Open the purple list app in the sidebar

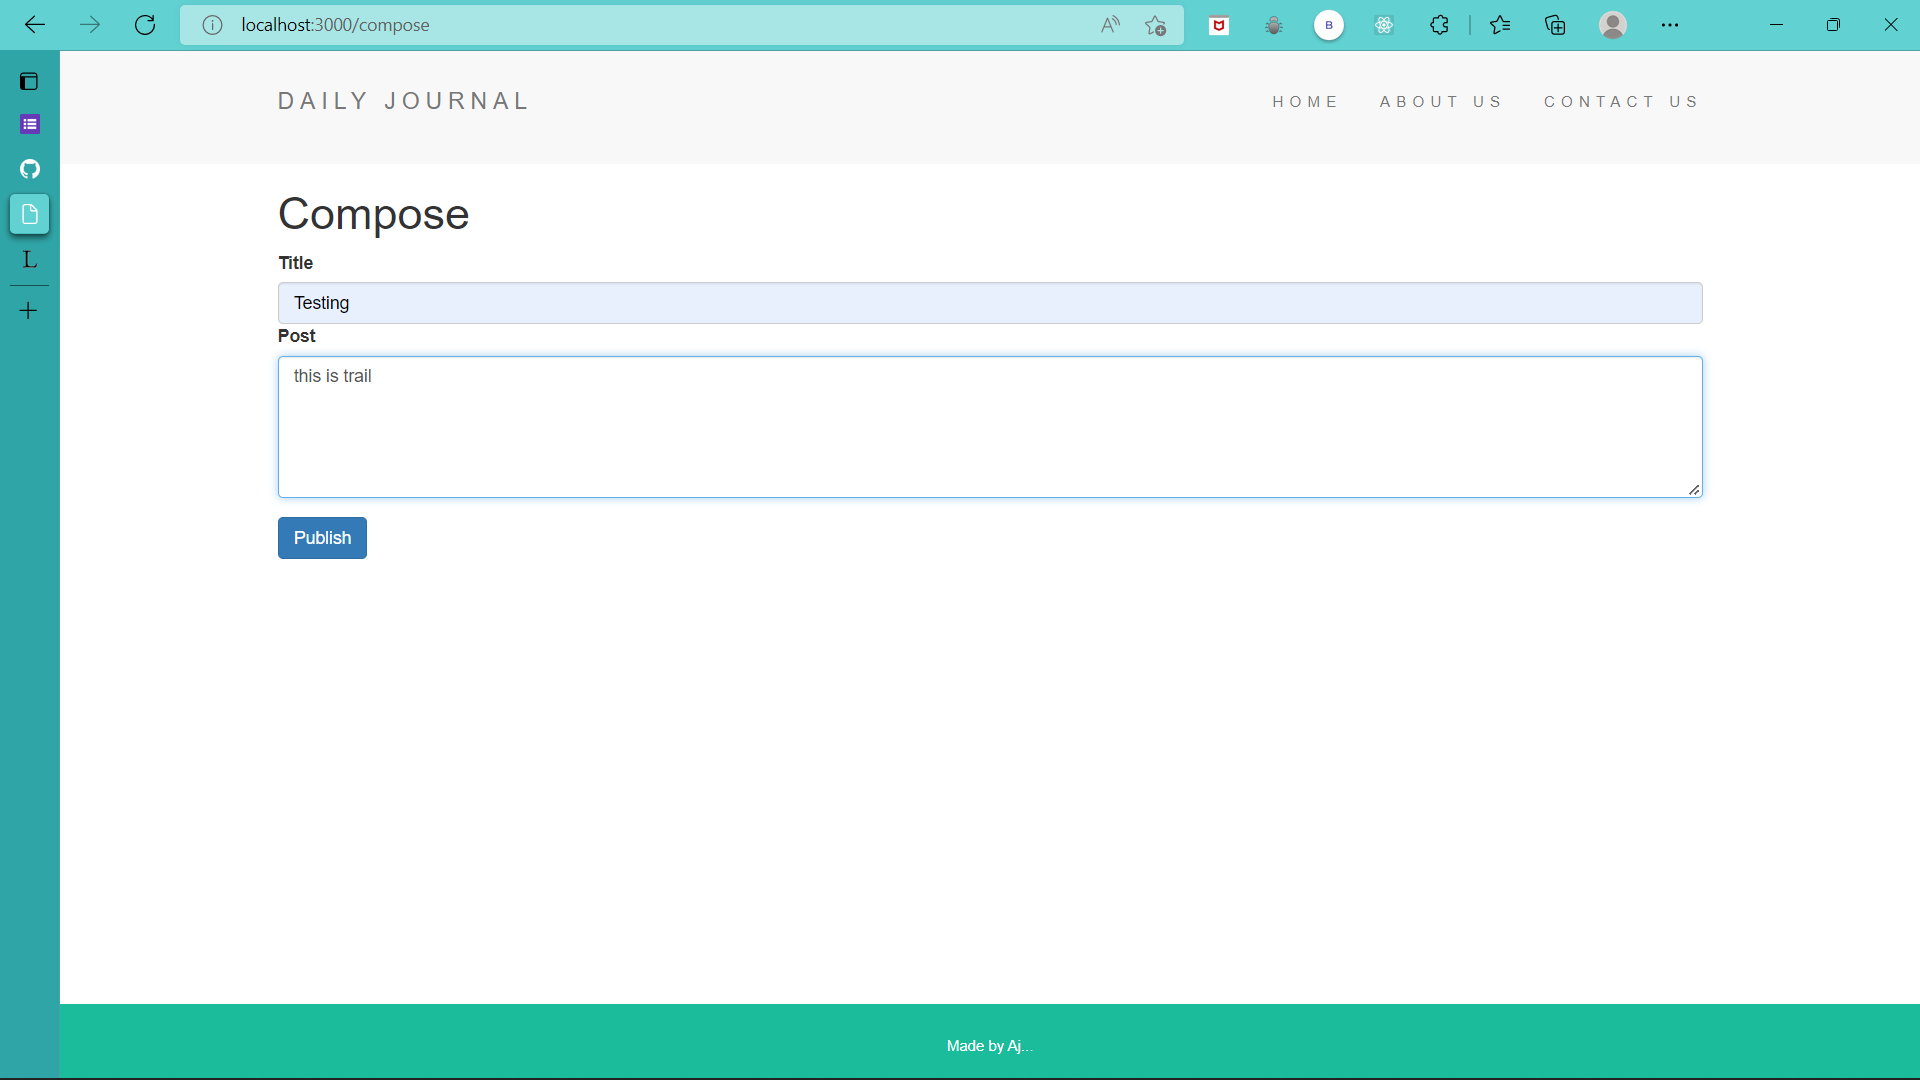tap(29, 124)
